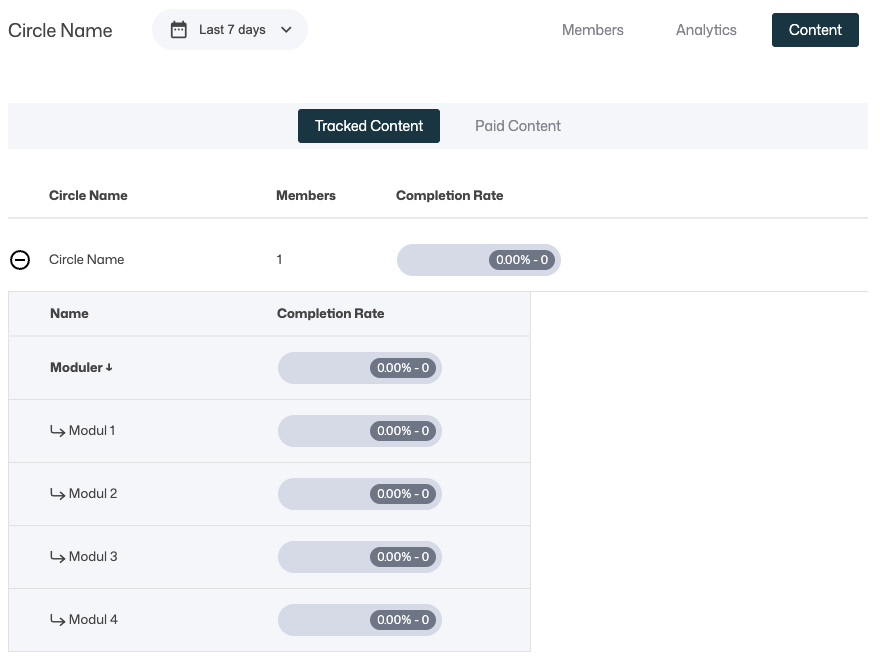
Task: Collapse the Circle Name row minus icon
Action: 20,260
